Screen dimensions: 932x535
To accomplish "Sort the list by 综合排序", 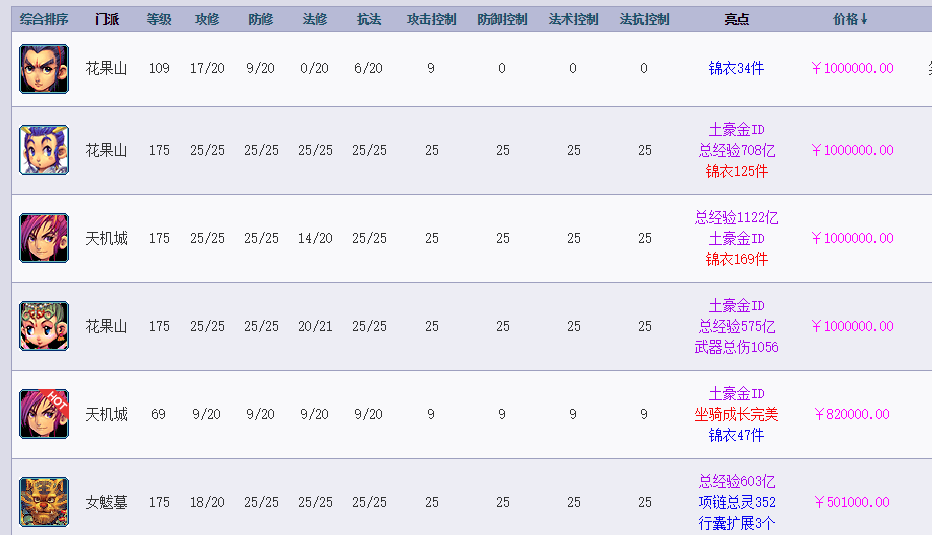I will [x=44, y=19].
